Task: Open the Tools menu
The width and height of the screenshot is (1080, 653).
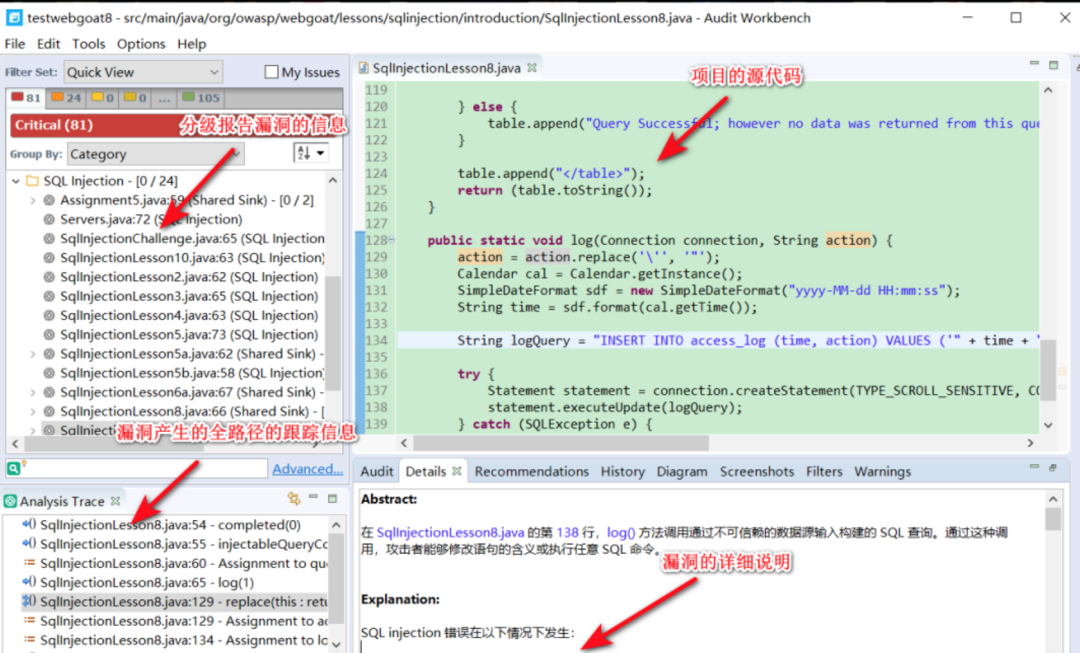Action: pyautogui.click(x=89, y=44)
